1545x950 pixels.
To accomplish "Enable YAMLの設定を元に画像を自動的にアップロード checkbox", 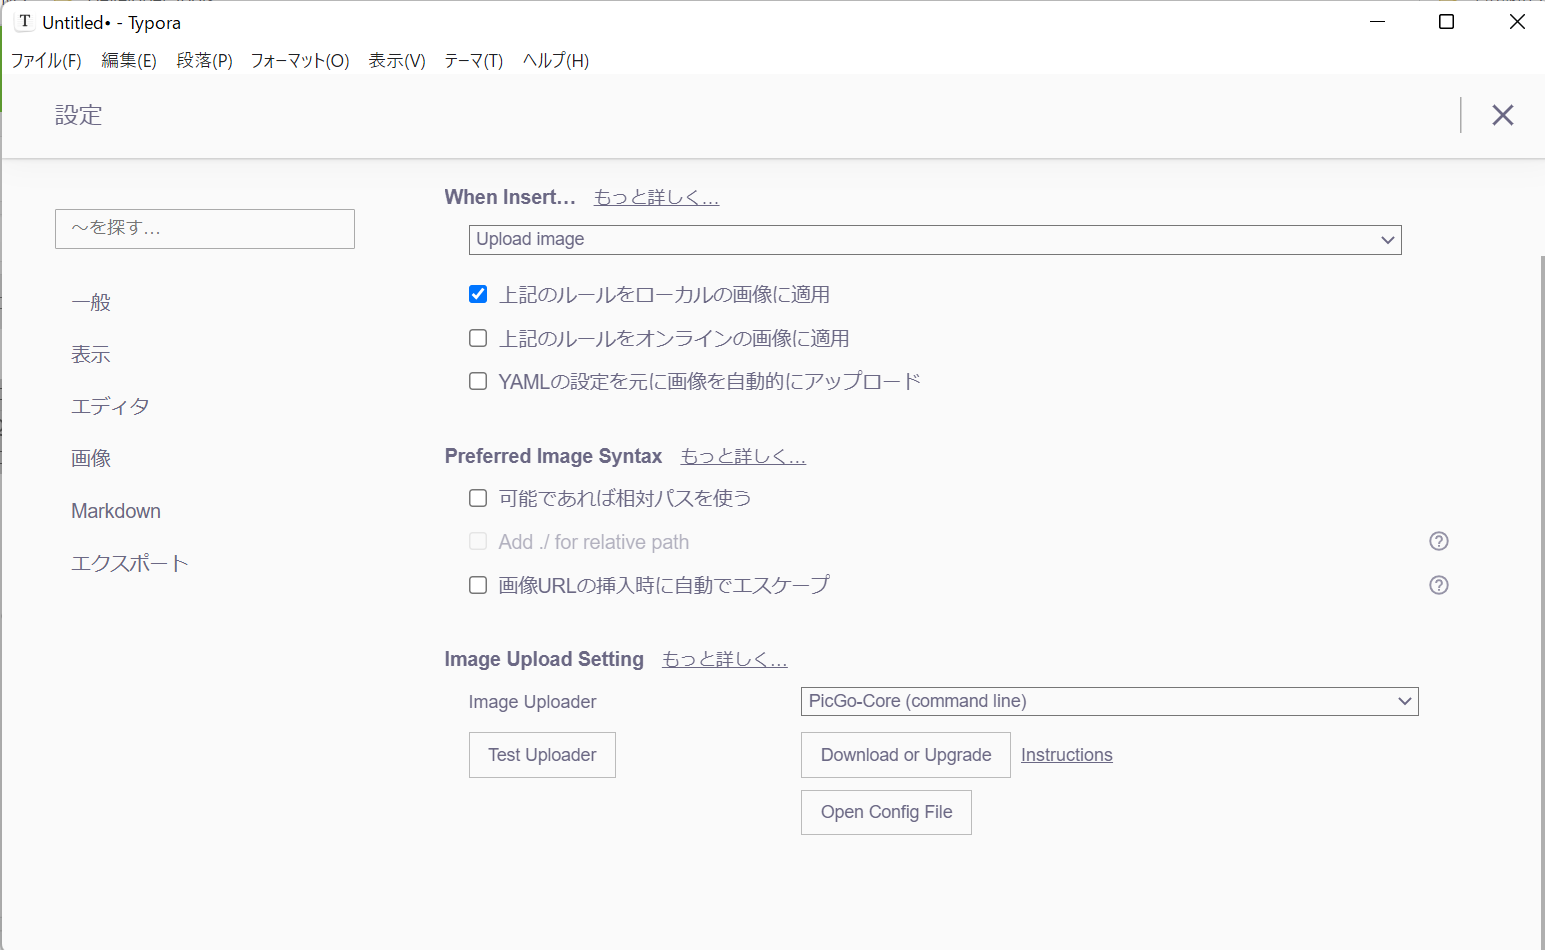I will pos(478,381).
